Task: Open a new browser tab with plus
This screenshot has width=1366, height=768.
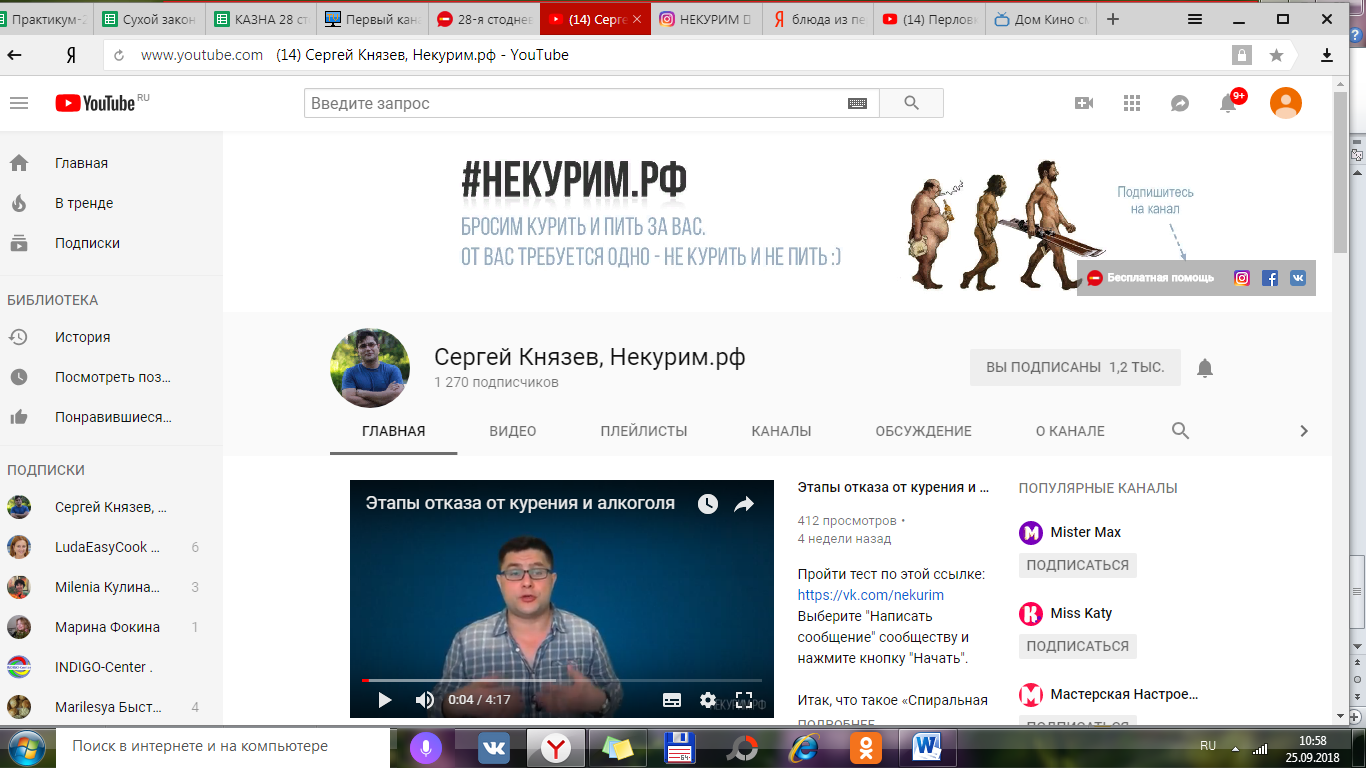Action: coord(1113,19)
